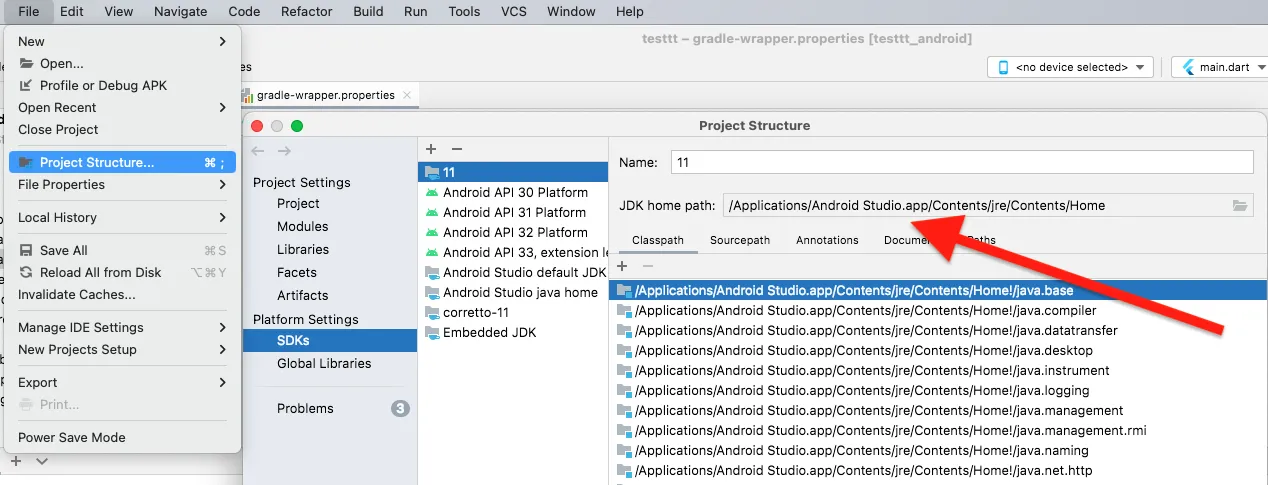1268x485 pixels.
Task: Expand the Local History submenu
Action: click(x=122, y=217)
